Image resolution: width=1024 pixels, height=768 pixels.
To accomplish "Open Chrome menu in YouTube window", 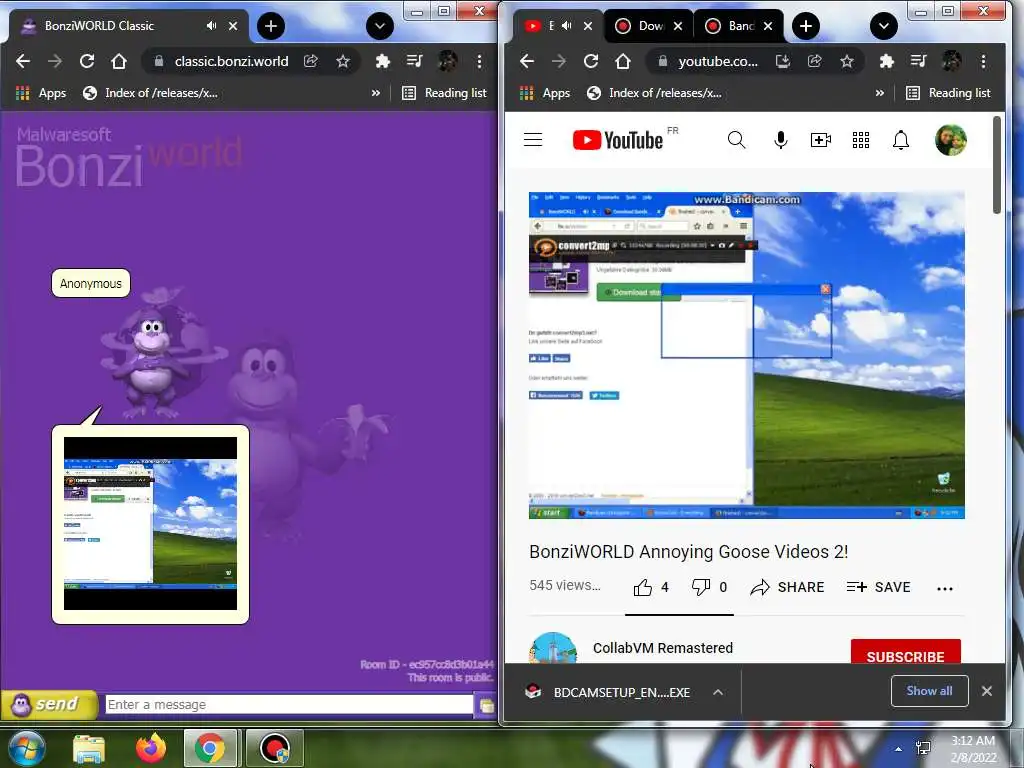I will click(x=984, y=61).
